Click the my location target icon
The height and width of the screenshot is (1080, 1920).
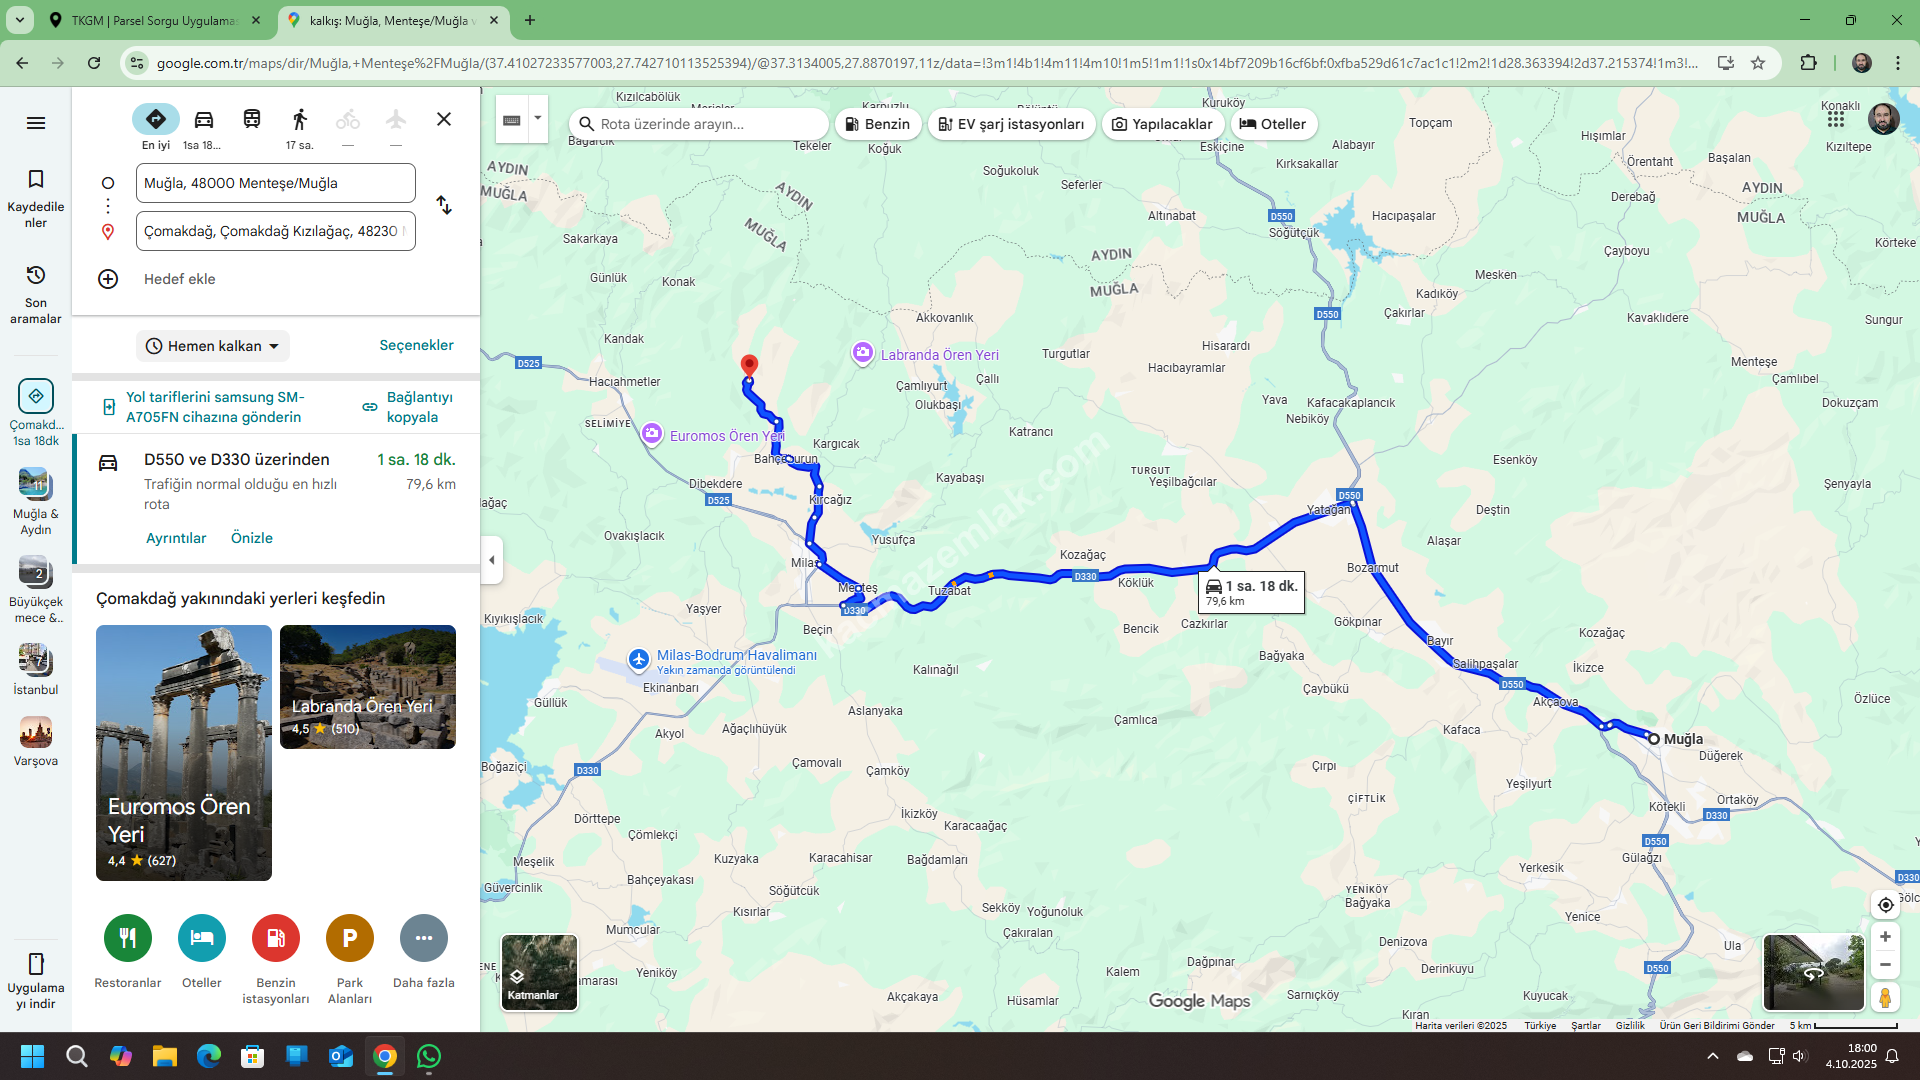pyautogui.click(x=1885, y=905)
